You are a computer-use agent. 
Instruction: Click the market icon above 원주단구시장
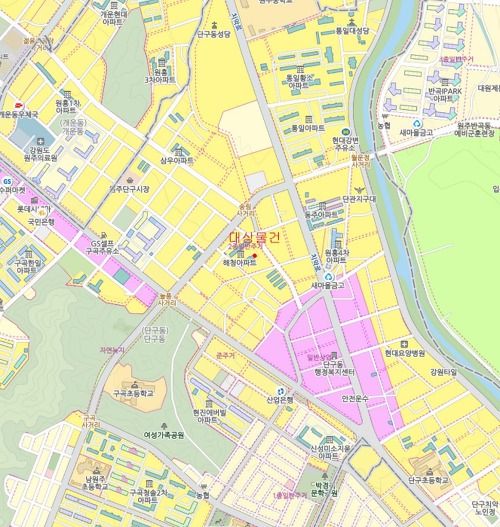(x=130, y=181)
